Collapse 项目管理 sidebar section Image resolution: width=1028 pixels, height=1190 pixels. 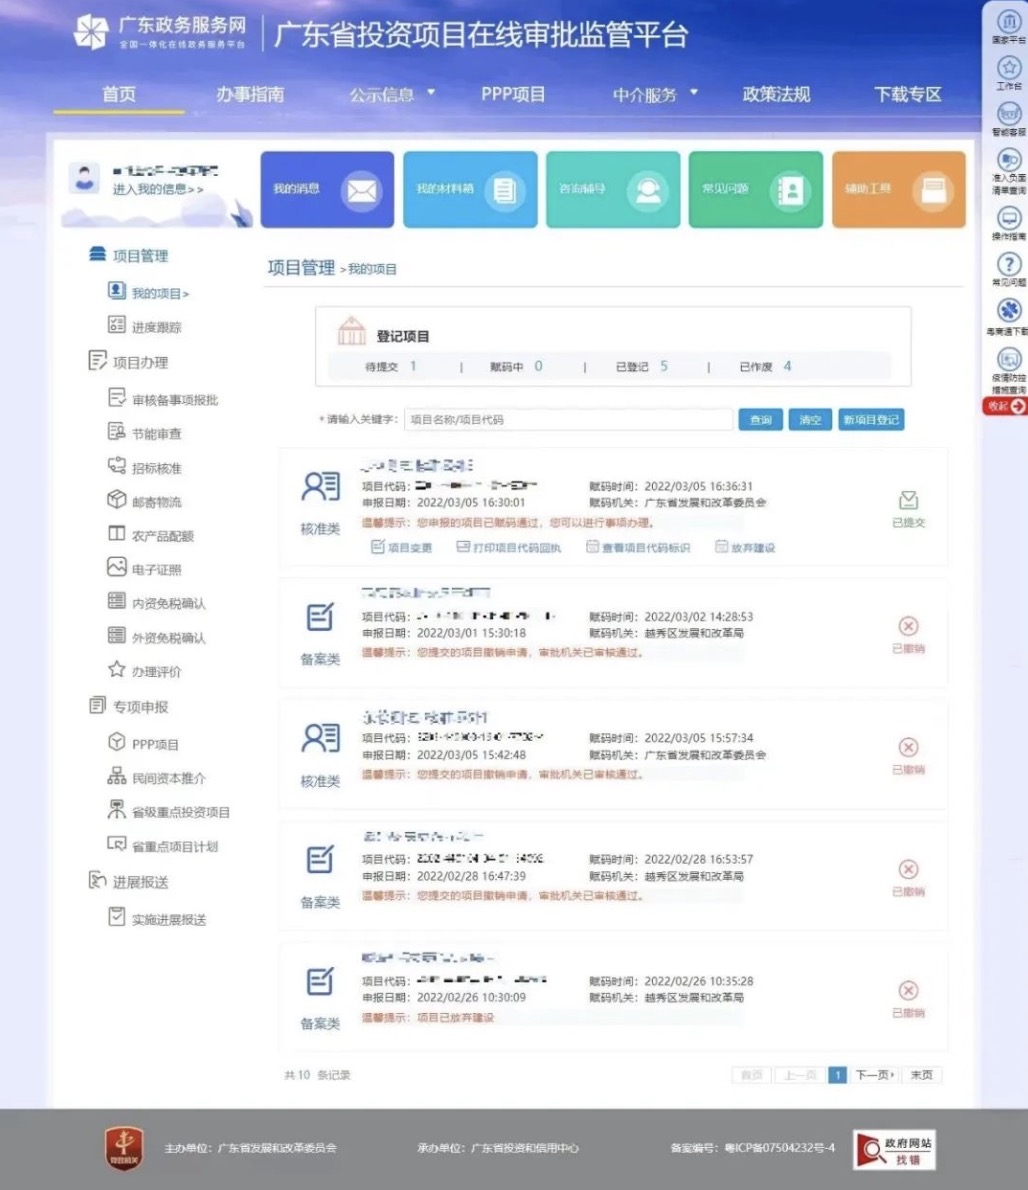pos(128,255)
